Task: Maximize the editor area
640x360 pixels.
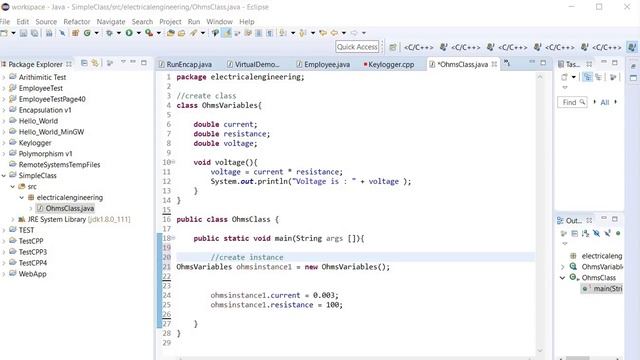Action: (x=543, y=62)
